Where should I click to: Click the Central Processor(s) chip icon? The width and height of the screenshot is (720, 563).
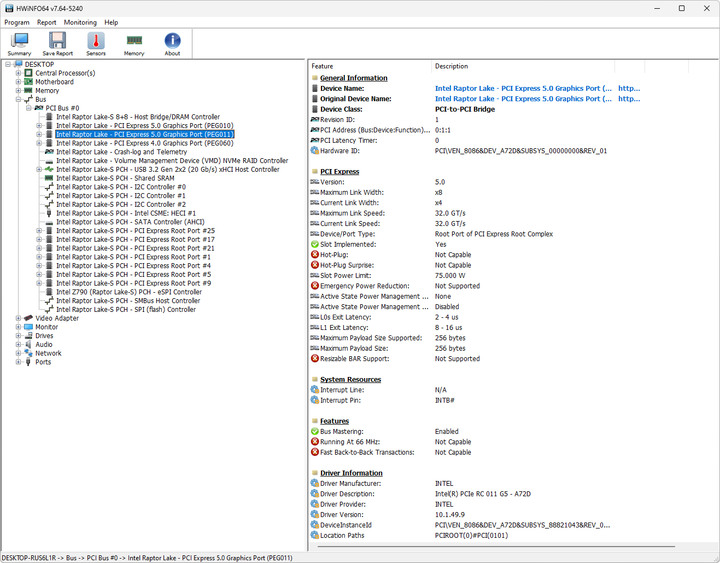click(x=28, y=73)
